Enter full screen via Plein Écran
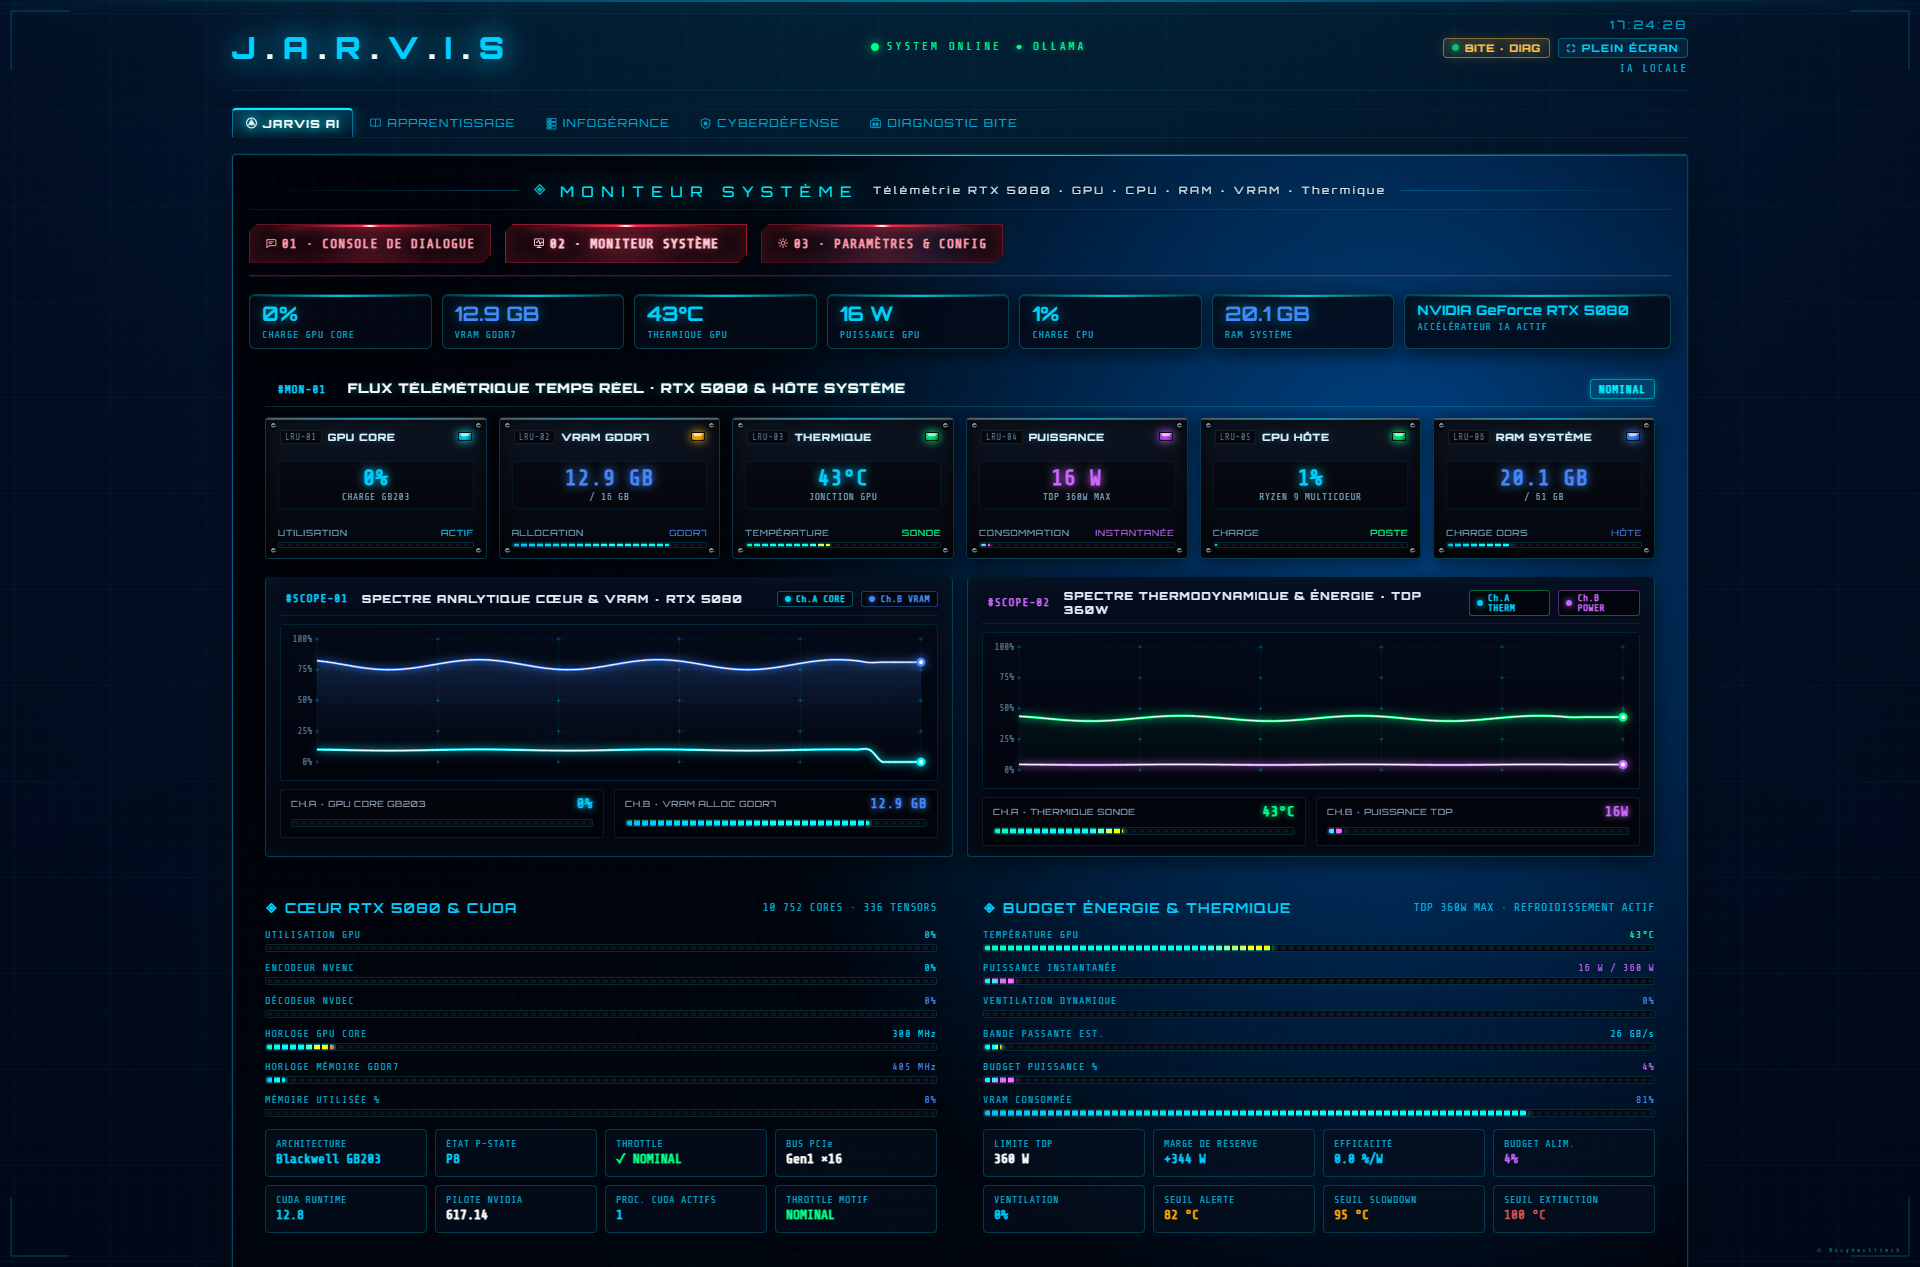 point(1622,48)
